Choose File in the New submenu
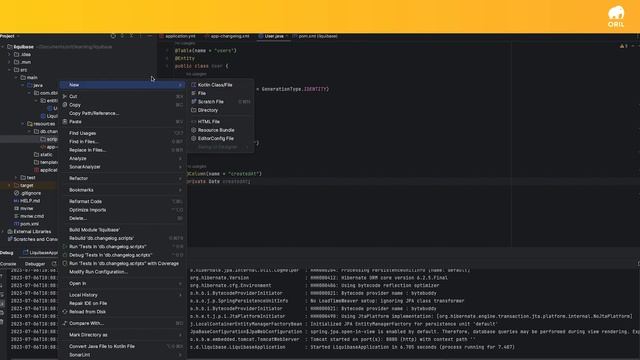The width and height of the screenshot is (640, 360). click(x=220, y=93)
